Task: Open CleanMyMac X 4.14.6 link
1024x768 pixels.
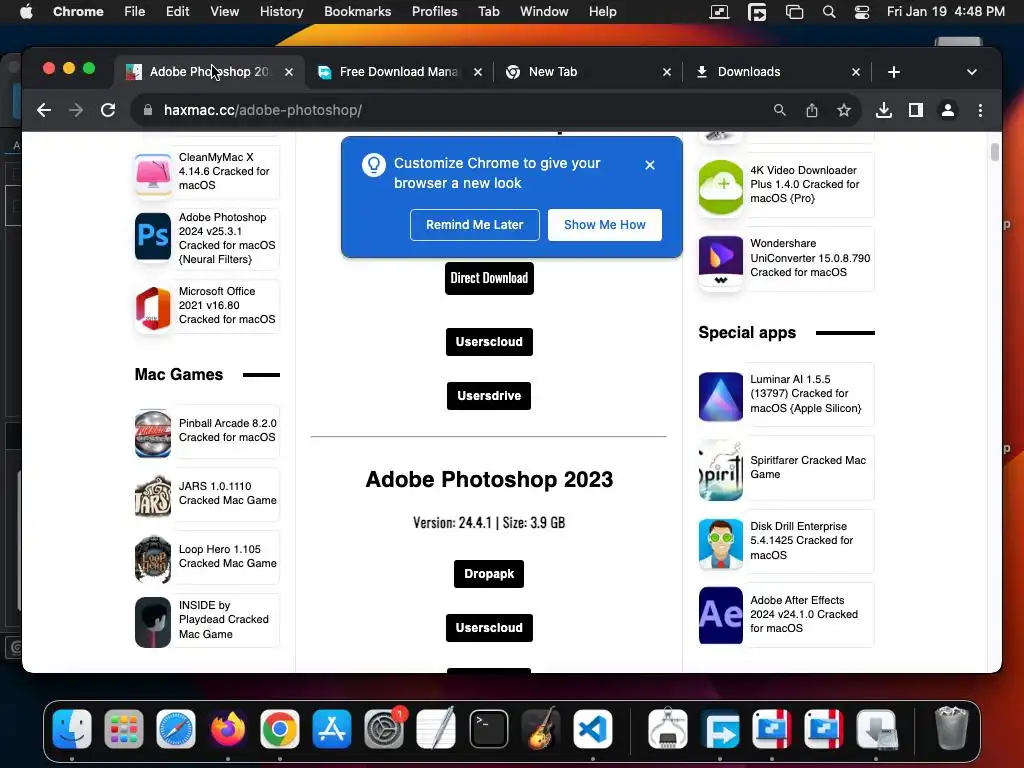Action: coord(226,171)
